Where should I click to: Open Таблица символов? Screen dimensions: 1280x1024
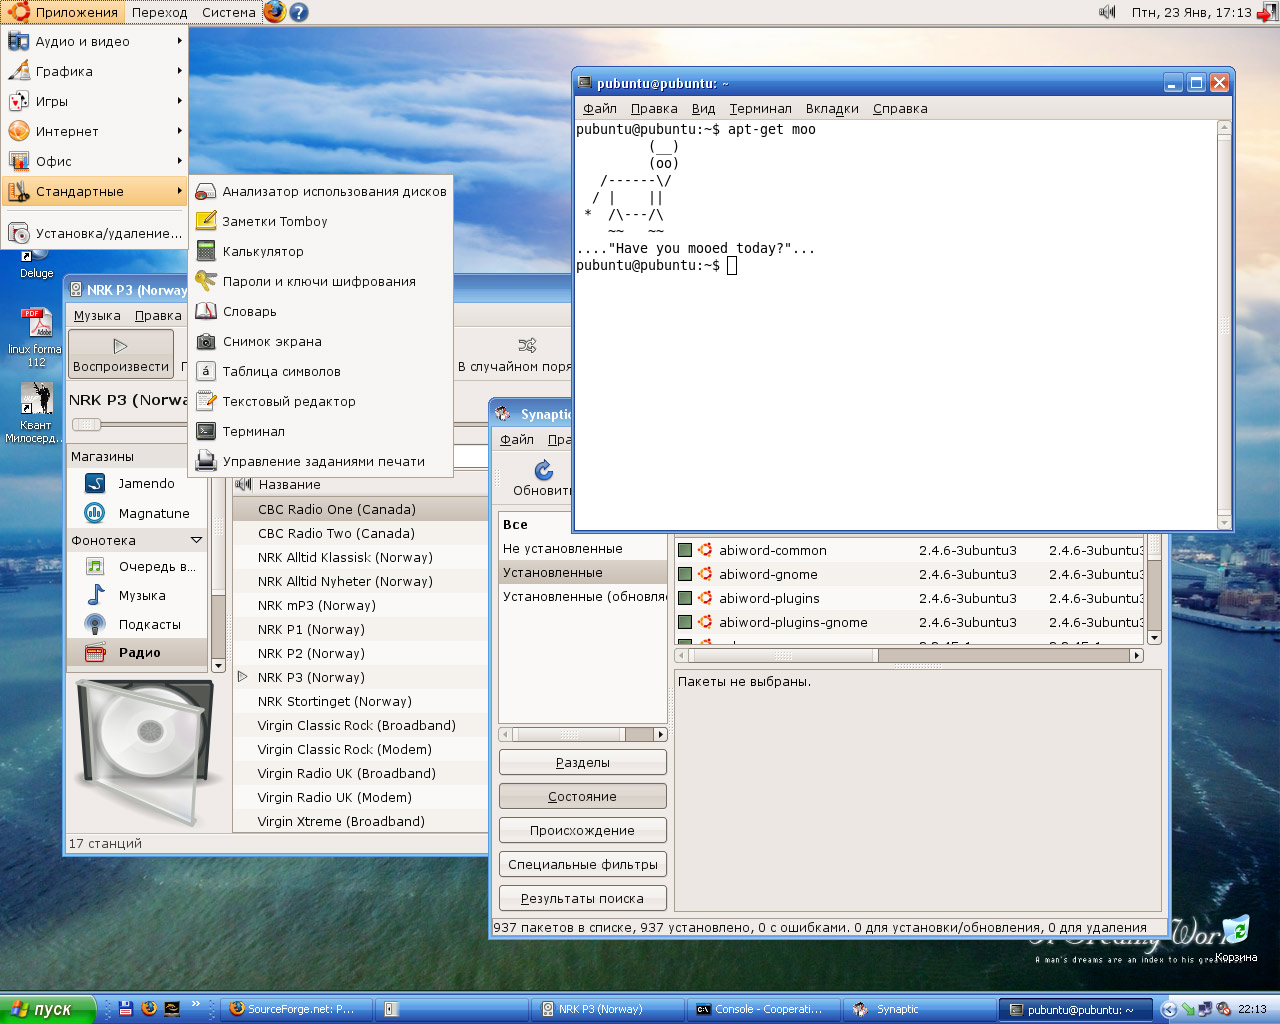tap(322, 371)
